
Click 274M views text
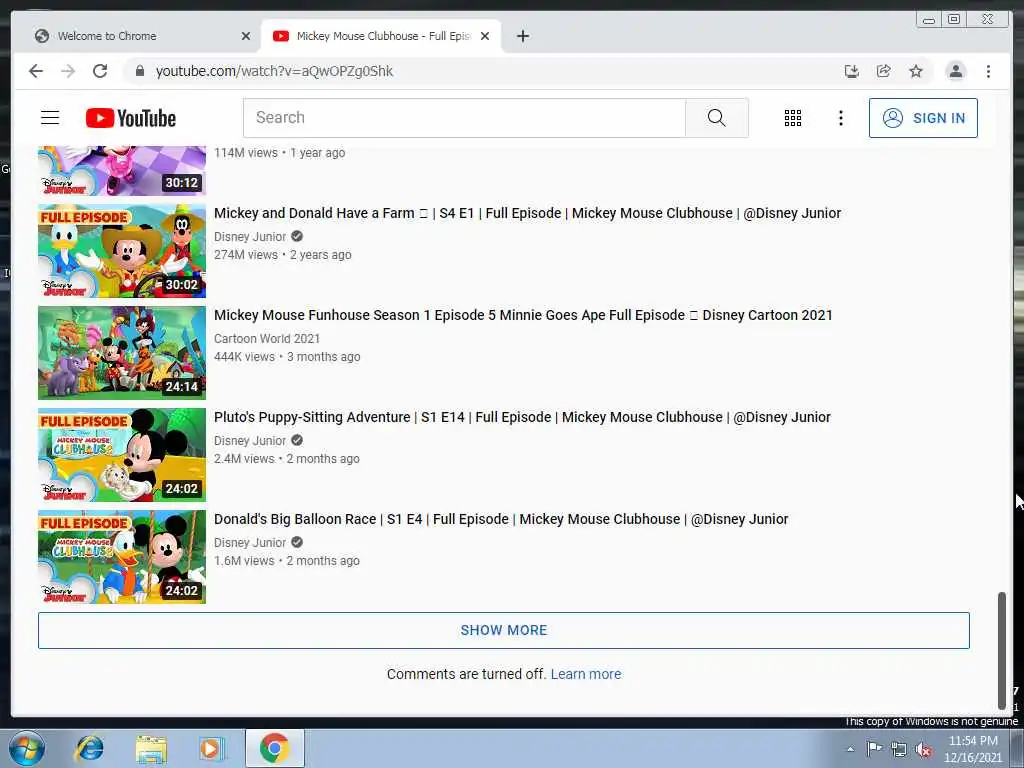246,255
